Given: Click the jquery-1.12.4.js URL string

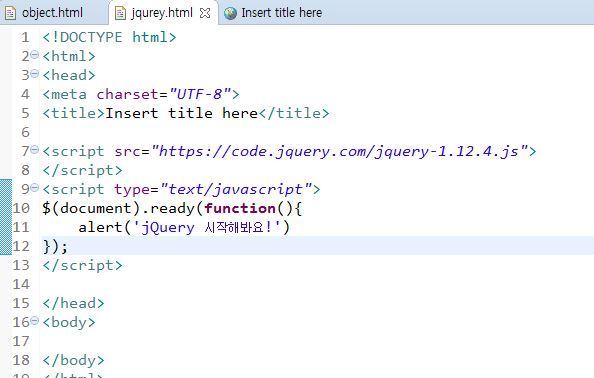Looking at the screenshot, I should click(x=339, y=152).
